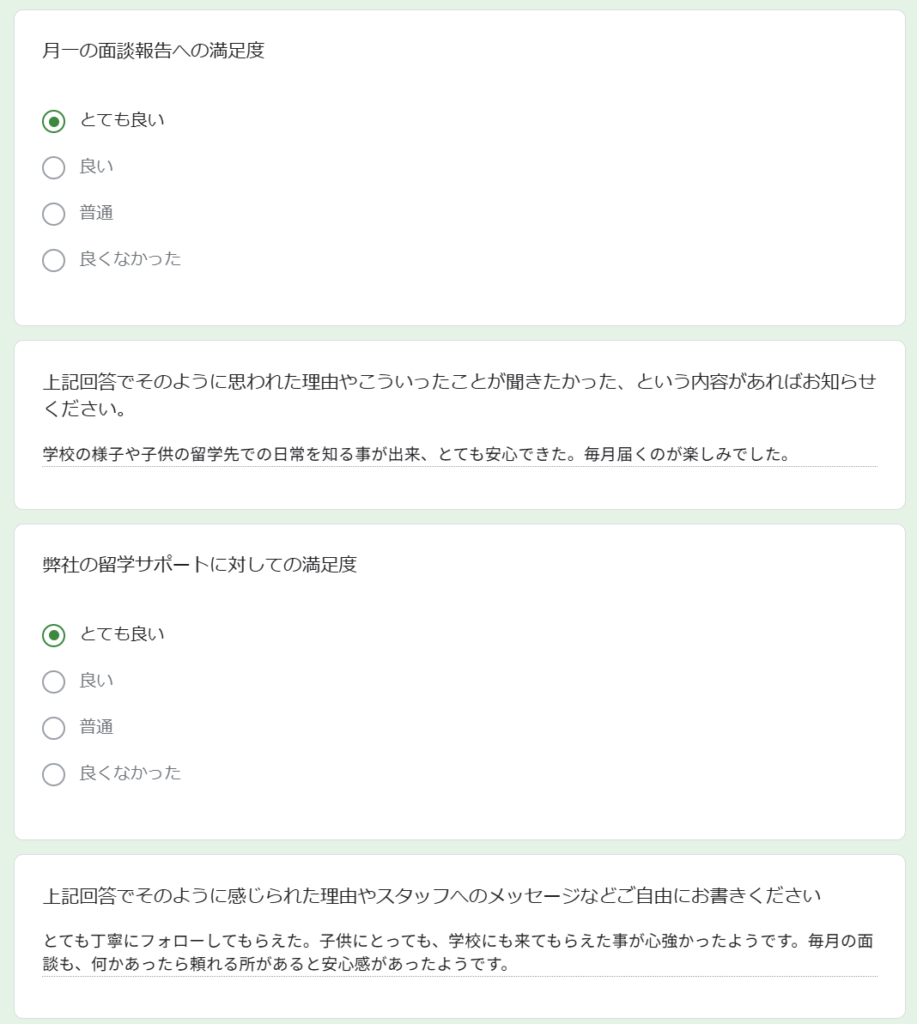Click the answer field starting with とても丁寧にフォロー

459,952
